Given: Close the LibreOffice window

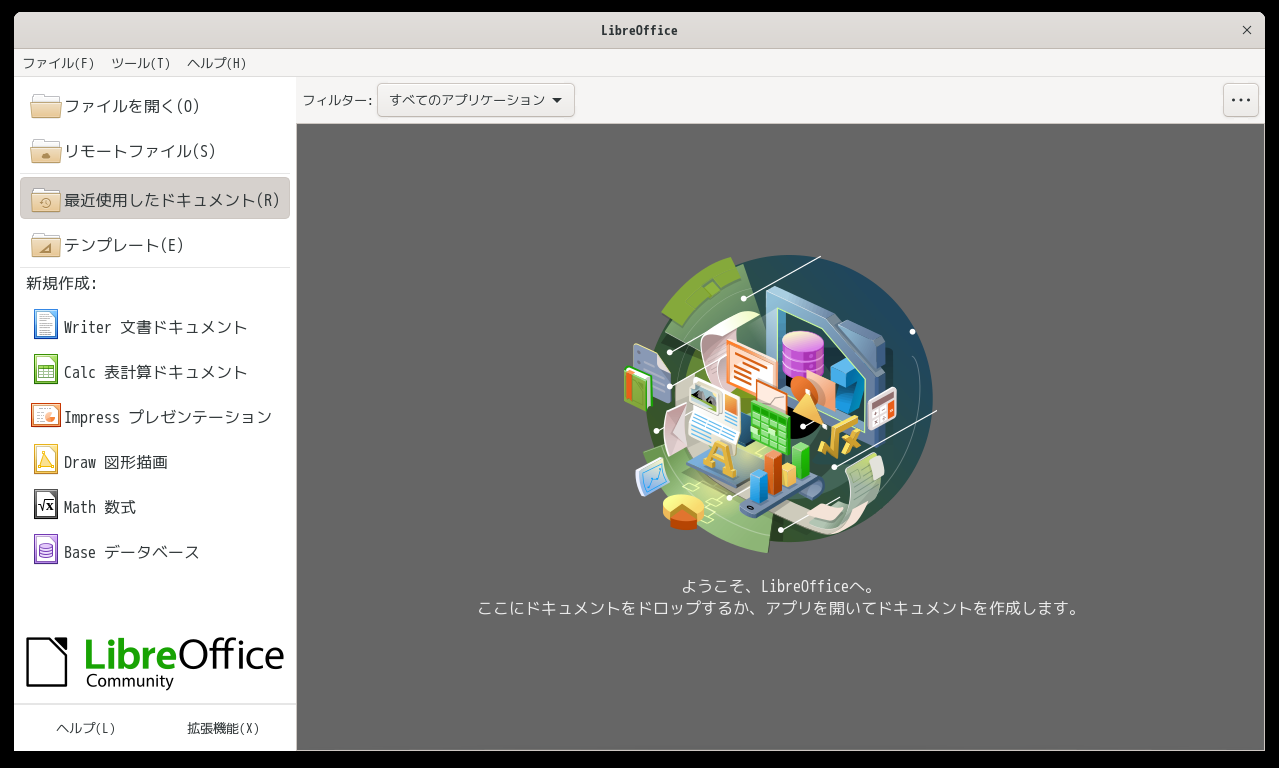Looking at the screenshot, I should point(1247,30).
